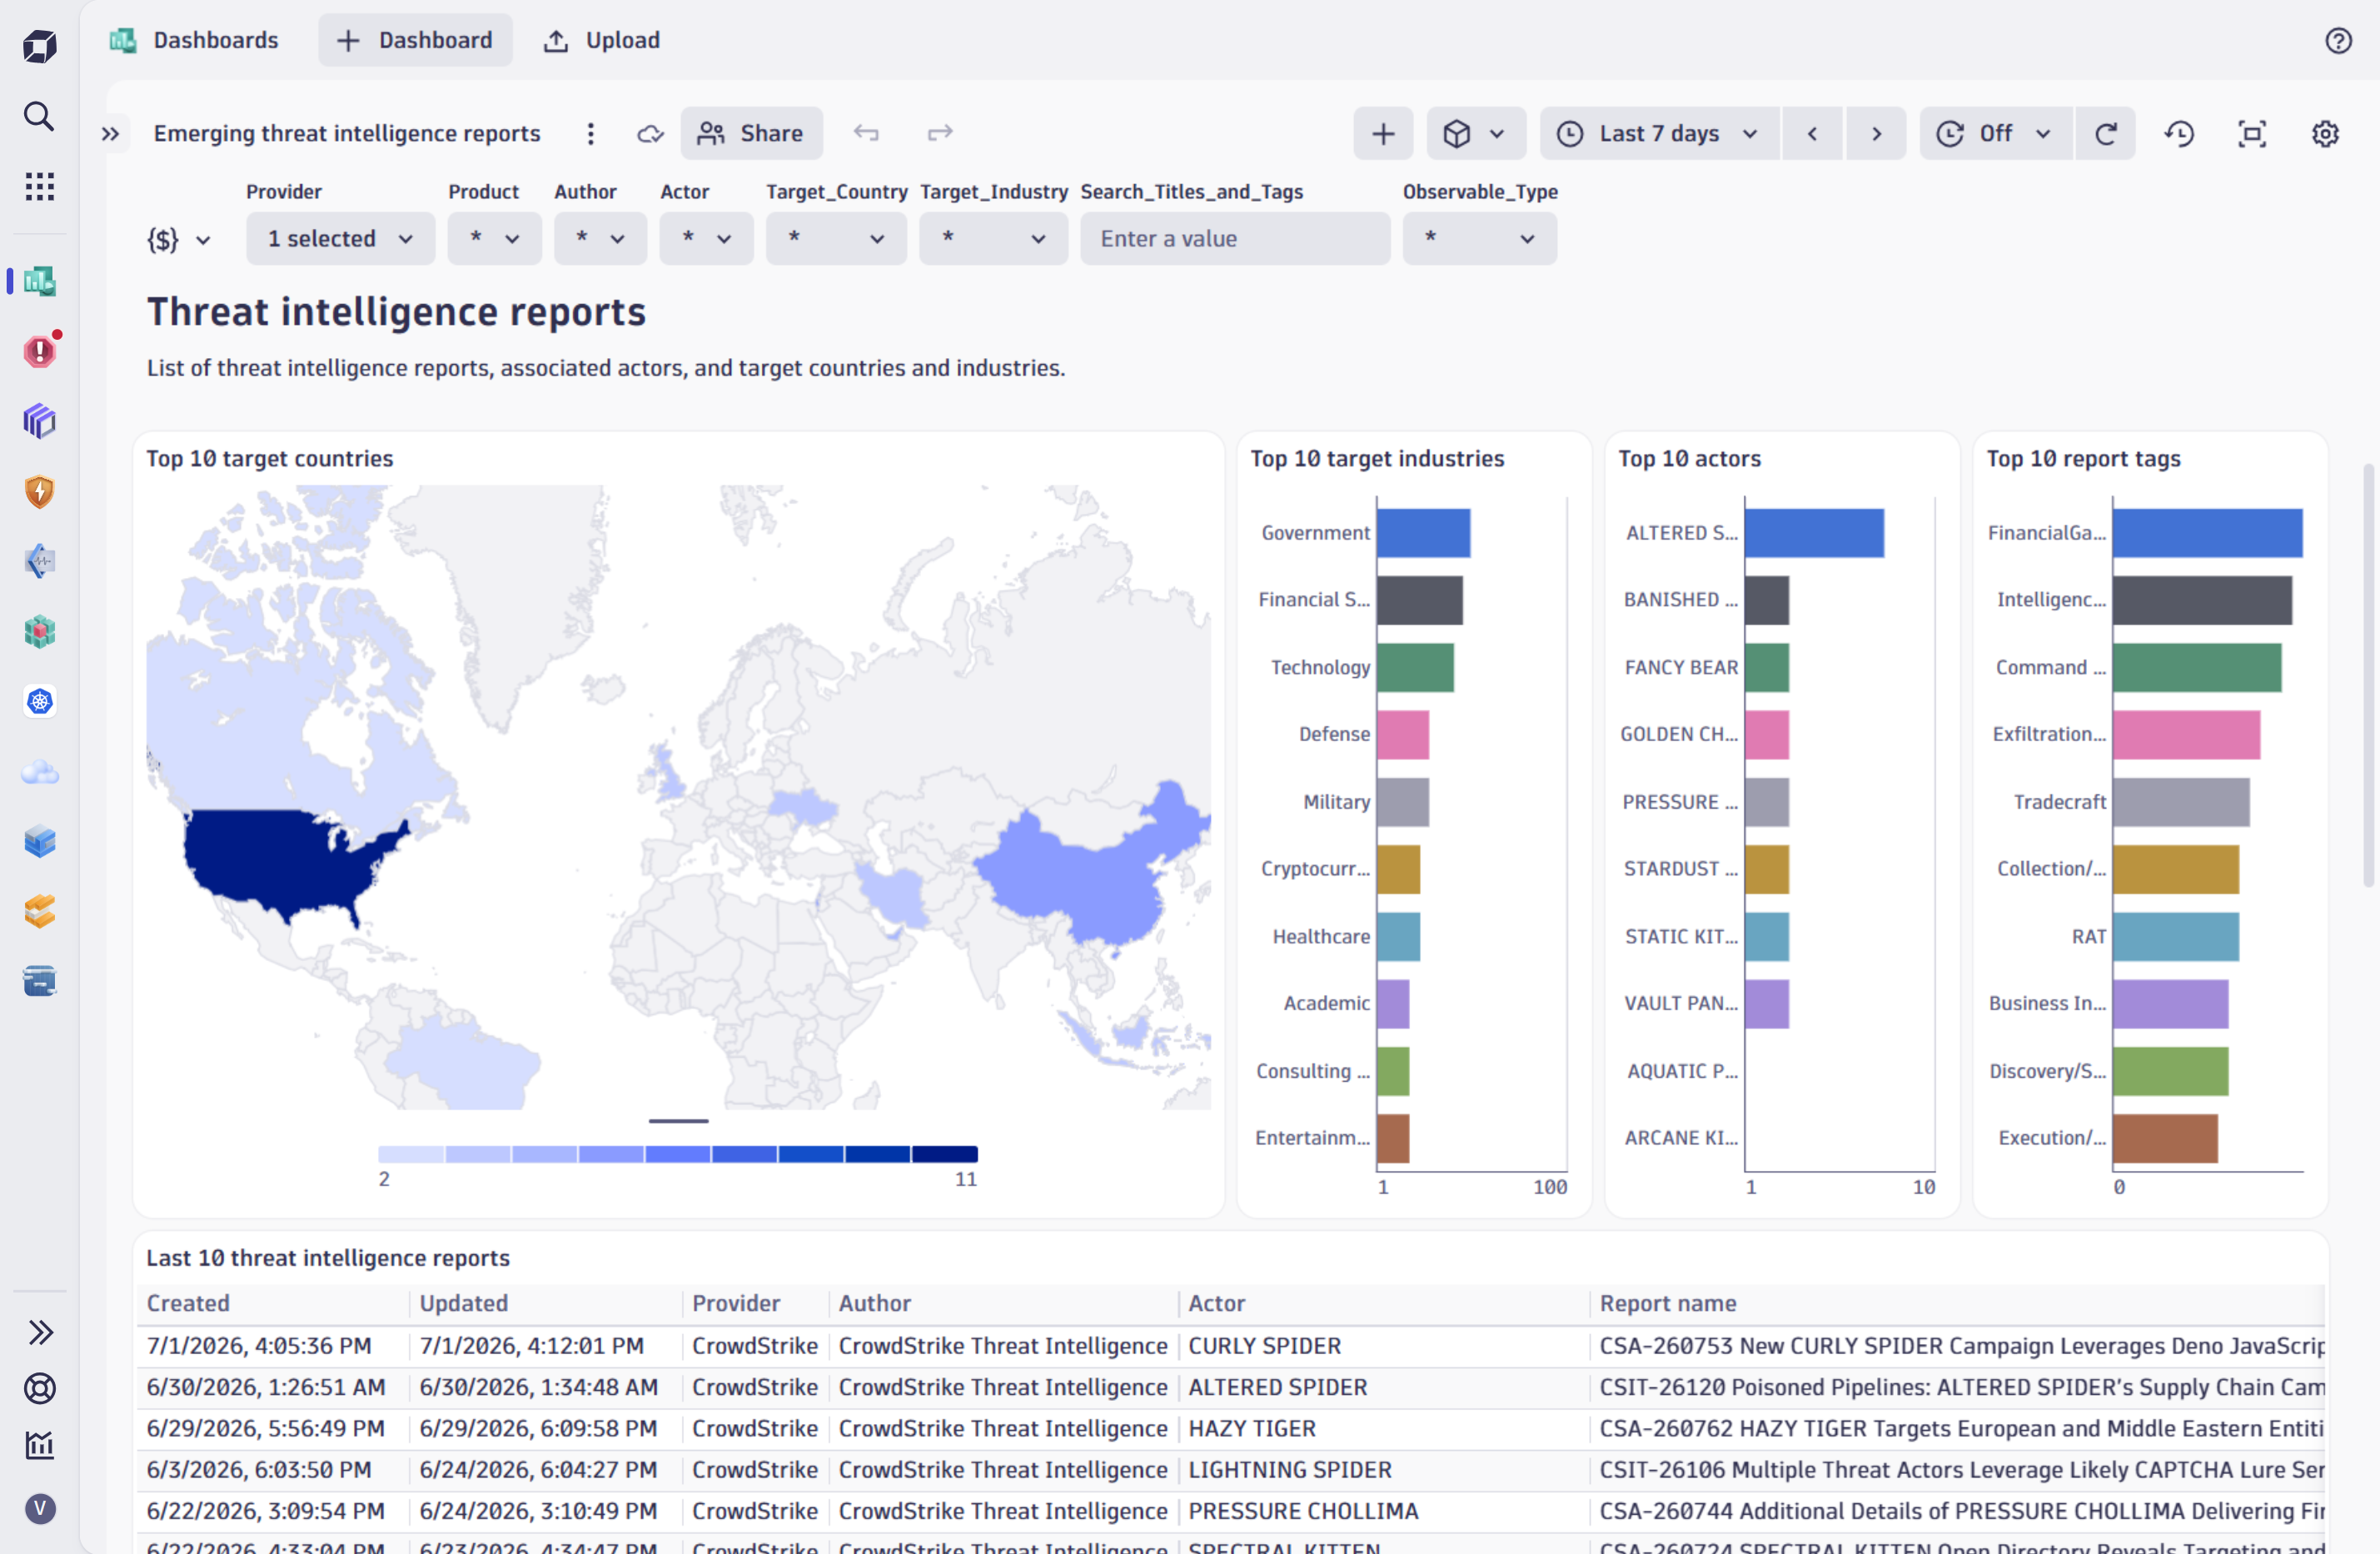
Task: Click the + Dashboard button
Action: point(415,40)
